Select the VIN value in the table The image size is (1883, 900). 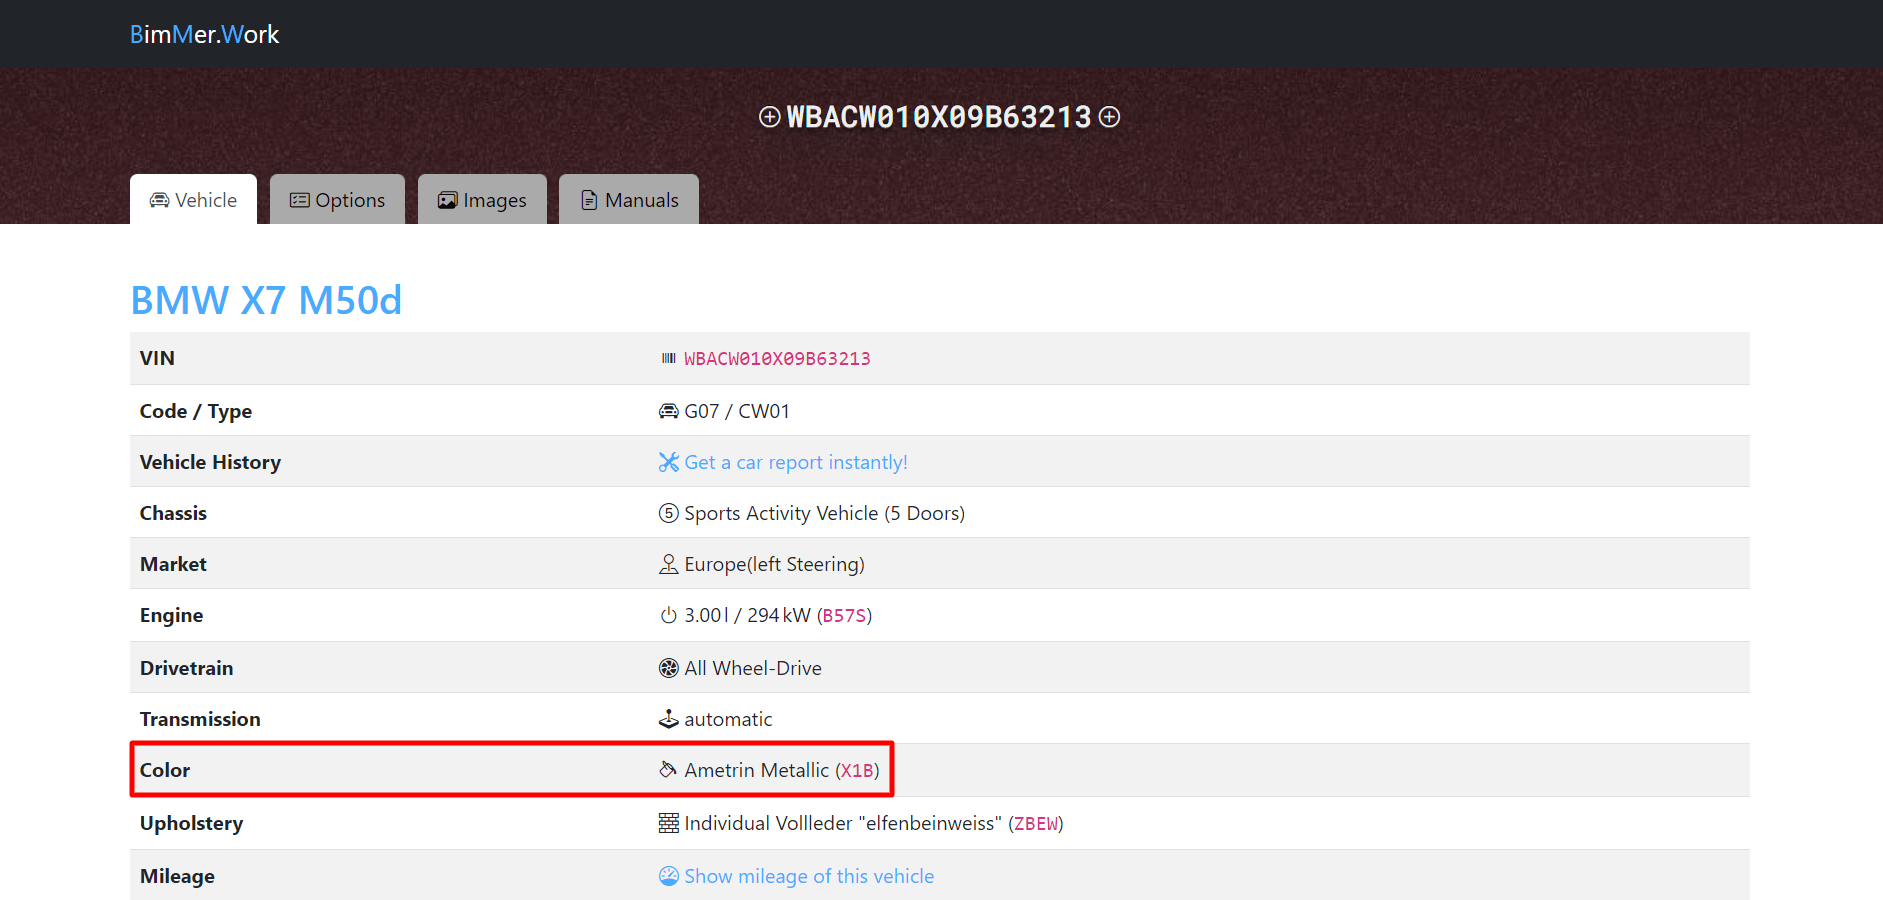click(x=777, y=359)
